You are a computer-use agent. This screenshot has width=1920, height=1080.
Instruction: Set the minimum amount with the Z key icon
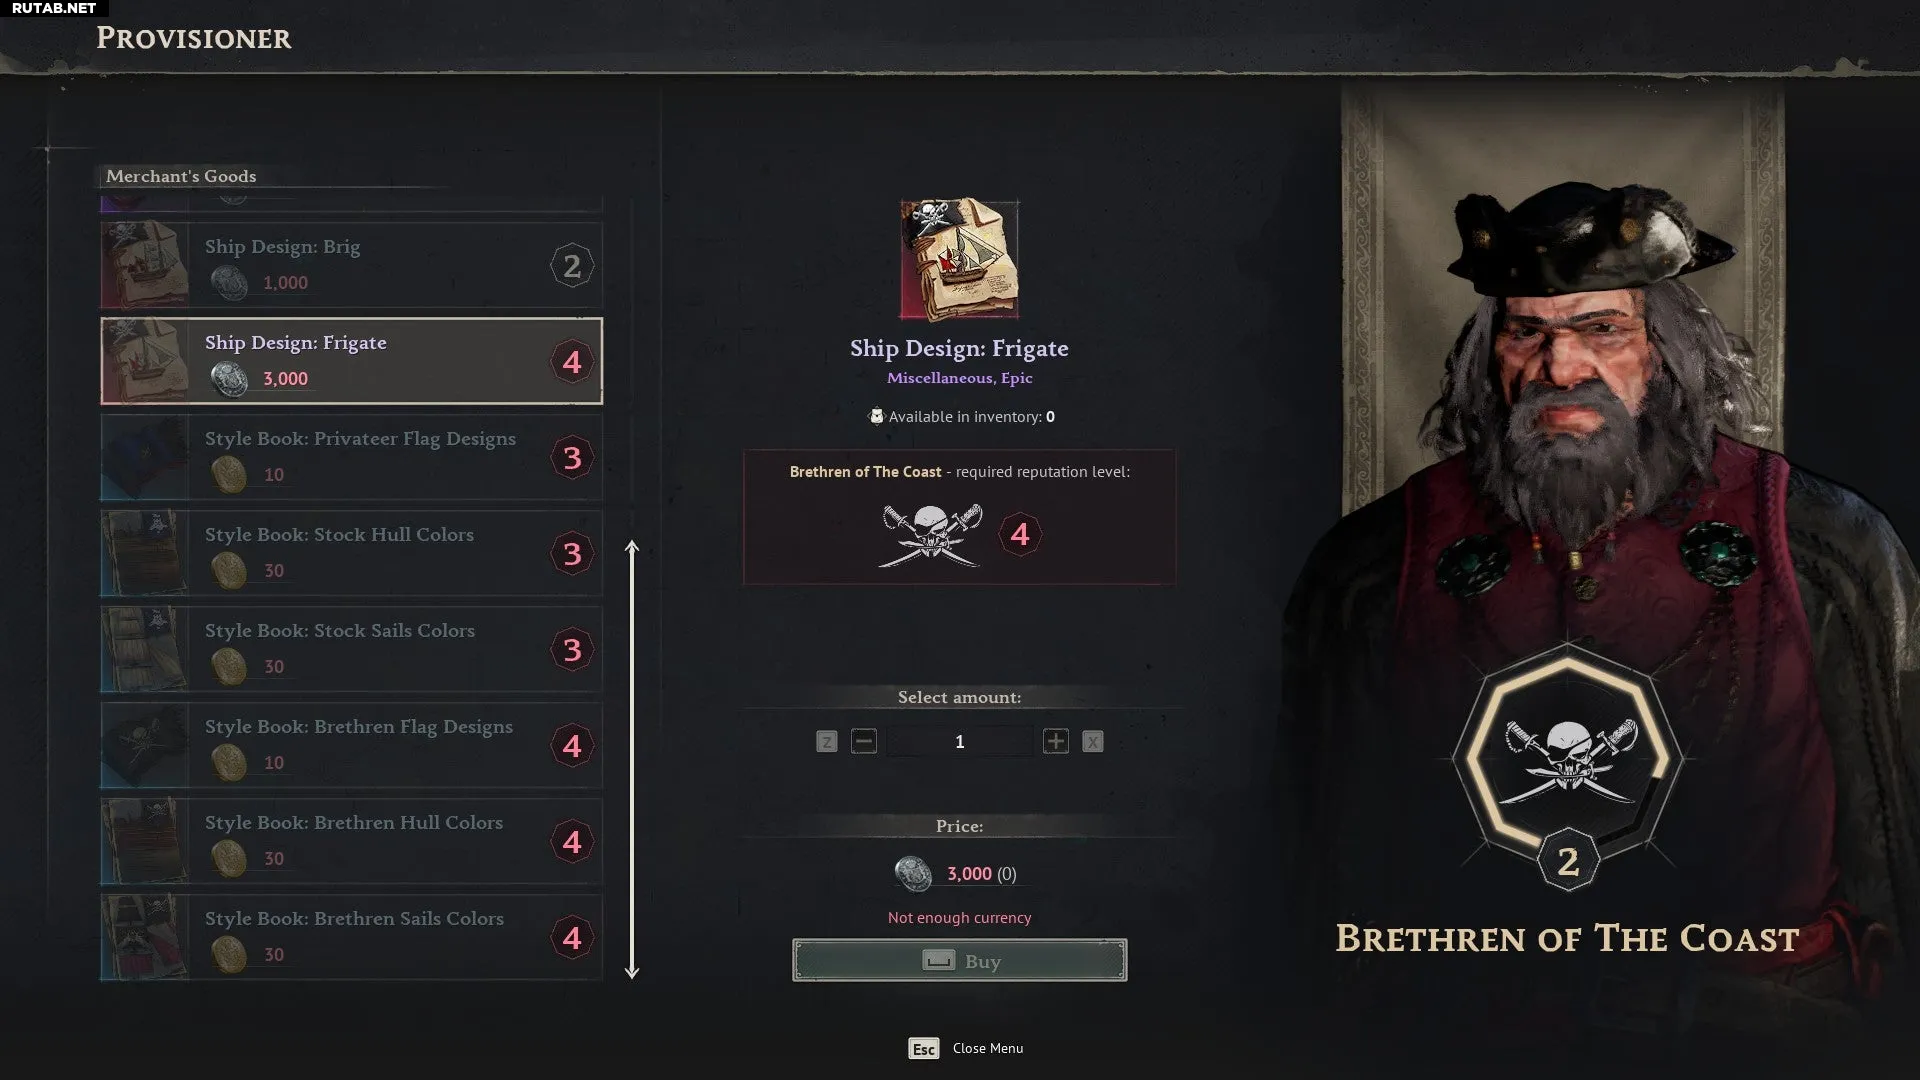coord(826,742)
